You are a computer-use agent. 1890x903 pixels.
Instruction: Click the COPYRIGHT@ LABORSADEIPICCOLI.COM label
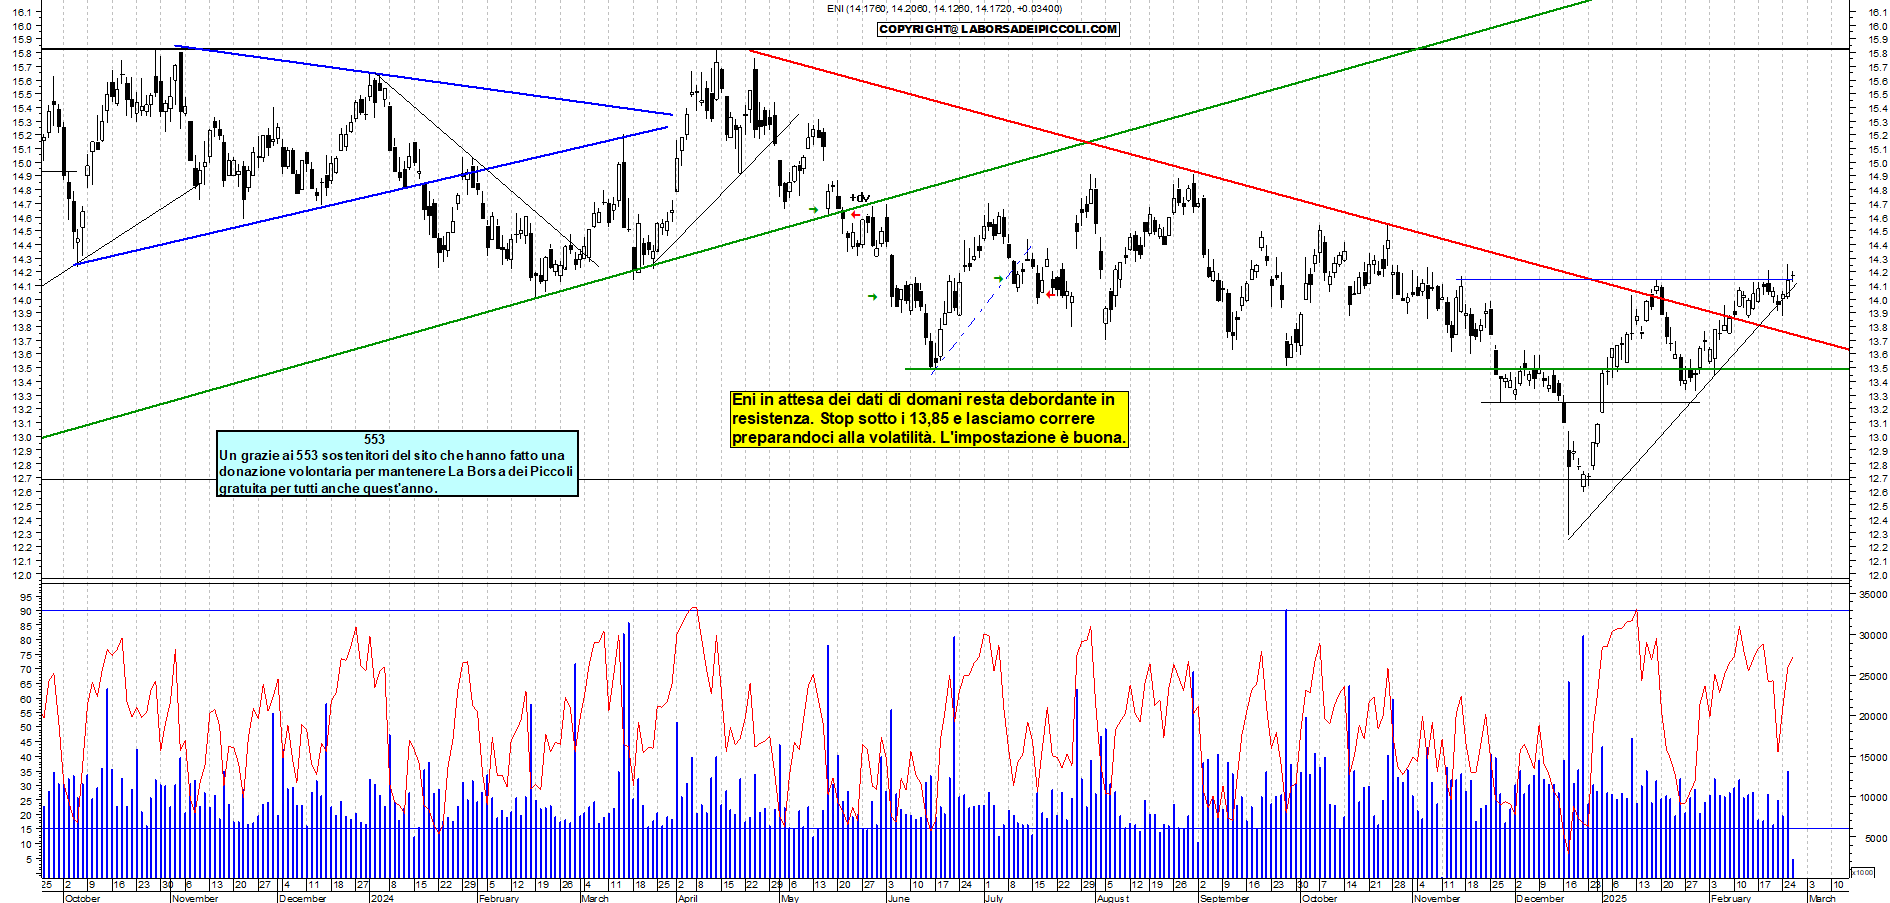pos(998,29)
